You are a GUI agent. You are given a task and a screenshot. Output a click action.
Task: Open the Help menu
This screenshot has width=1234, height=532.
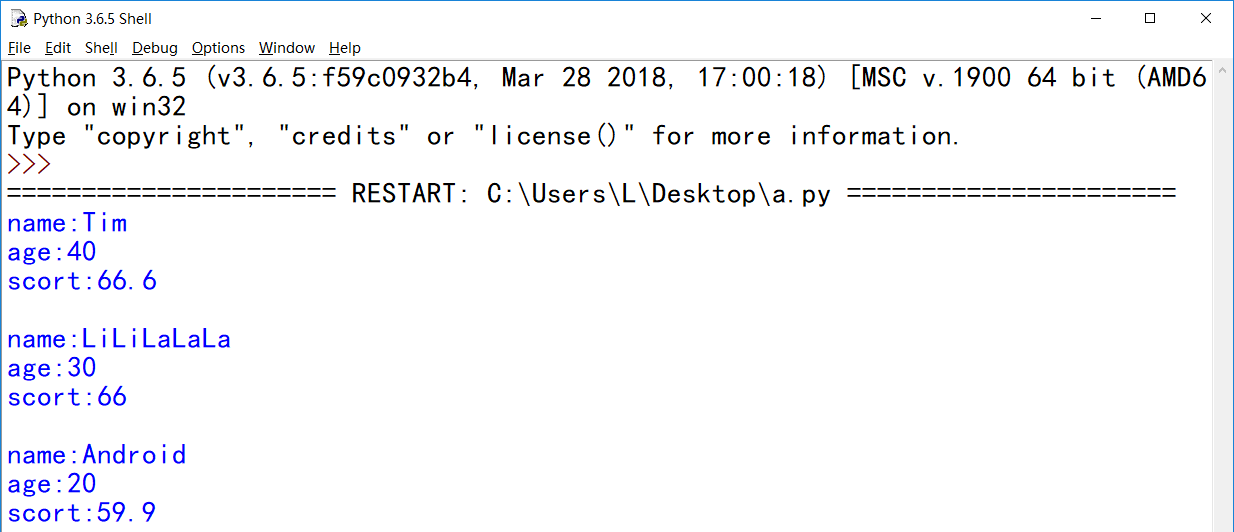pos(345,48)
